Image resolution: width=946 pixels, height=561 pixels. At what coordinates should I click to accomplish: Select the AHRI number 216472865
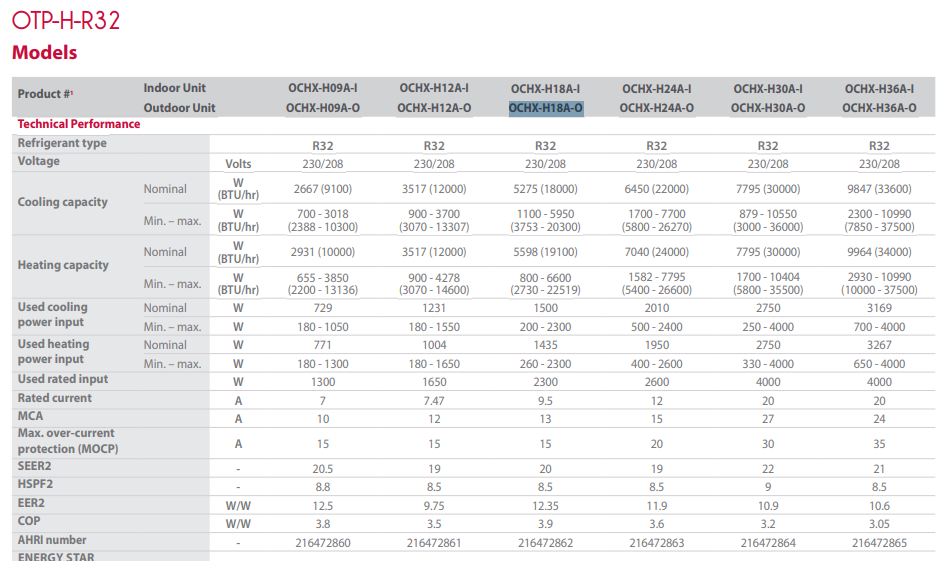[x=879, y=542]
